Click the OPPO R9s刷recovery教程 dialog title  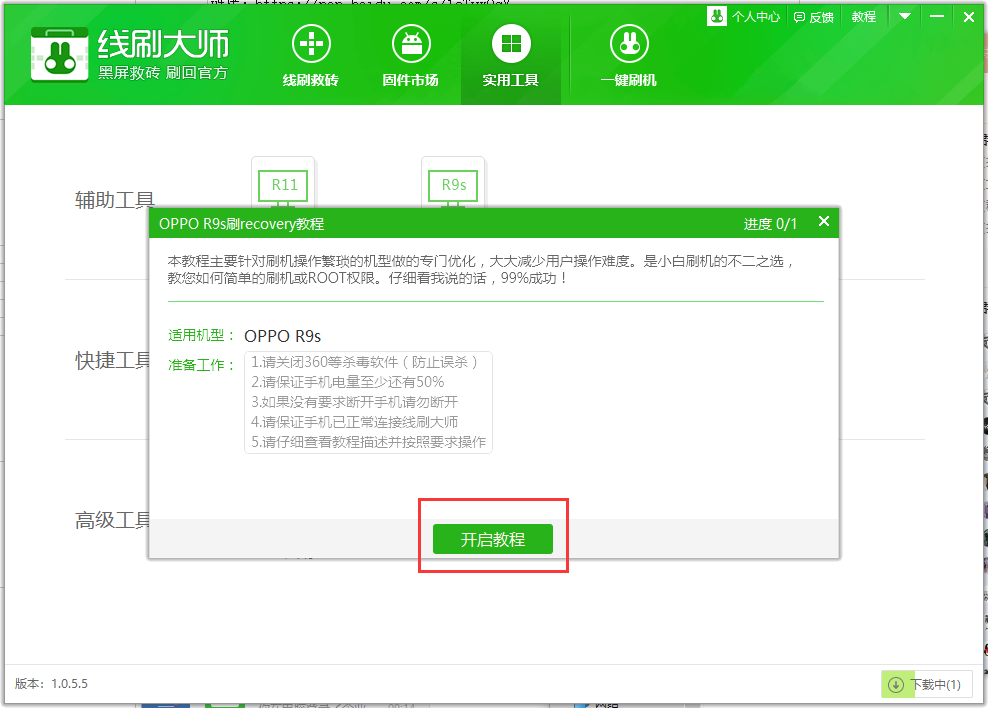[x=241, y=224]
